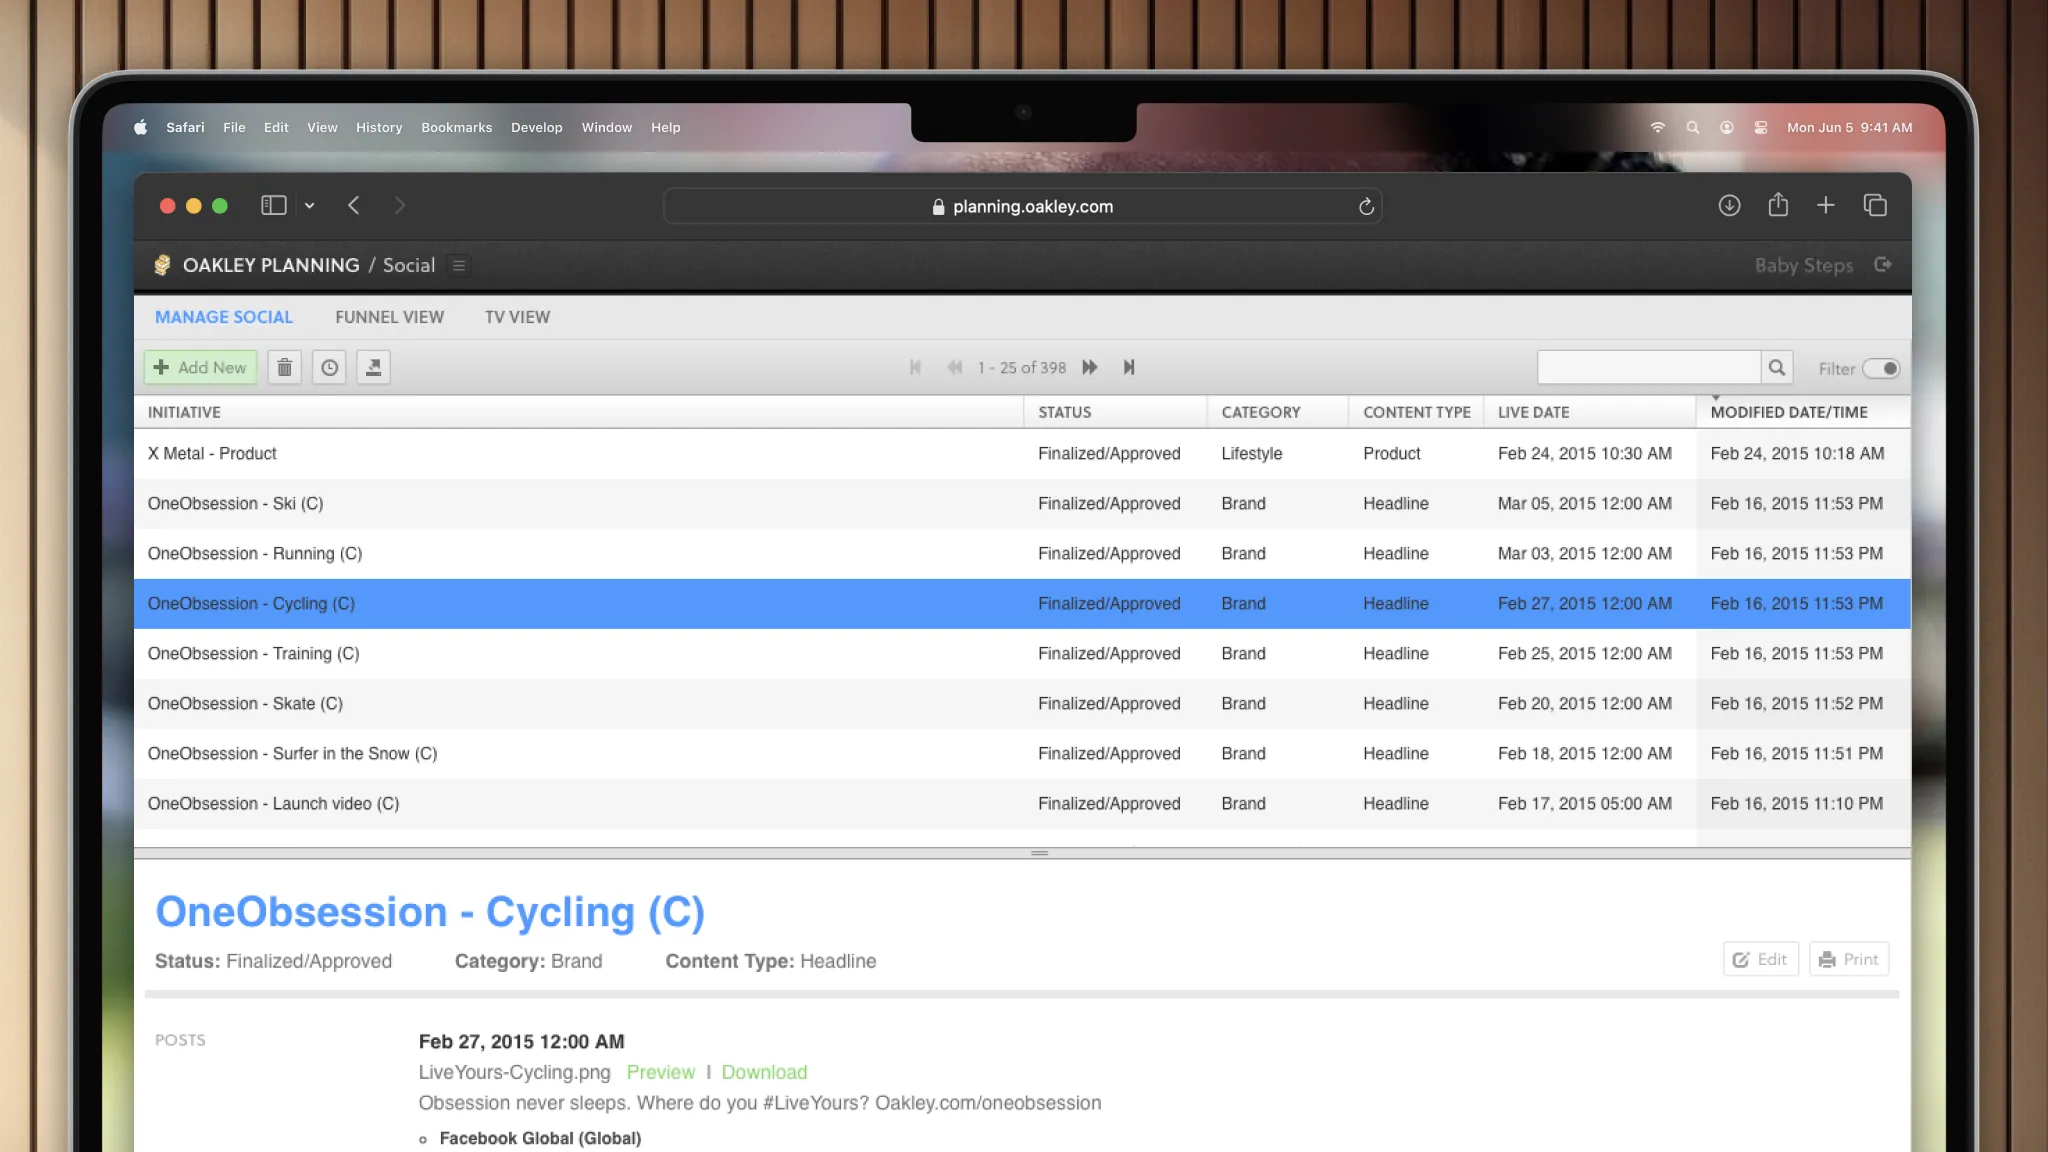Click the user account icon in menu bar
Screen dimensions: 2048x1152
pyautogui.click(x=1727, y=128)
